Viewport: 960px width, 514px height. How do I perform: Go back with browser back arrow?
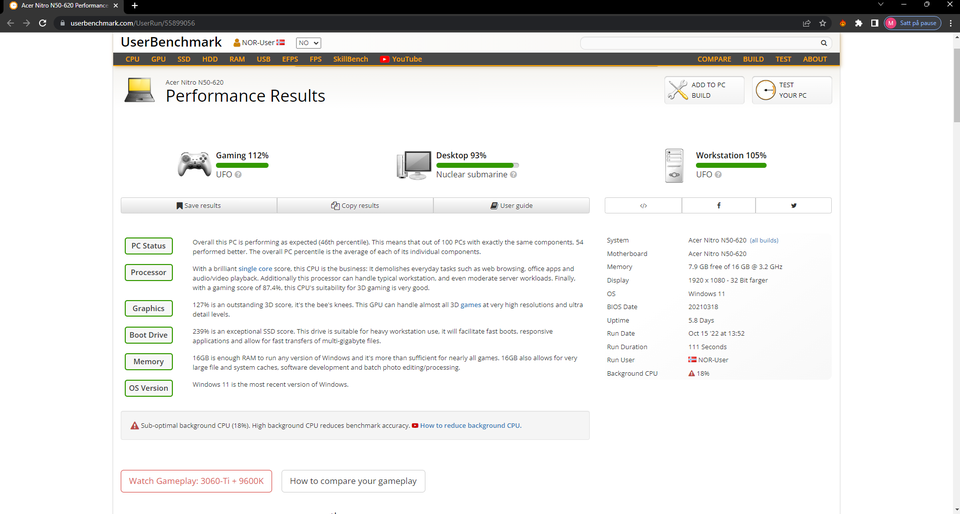pyautogui.click(x=10, y=23)
